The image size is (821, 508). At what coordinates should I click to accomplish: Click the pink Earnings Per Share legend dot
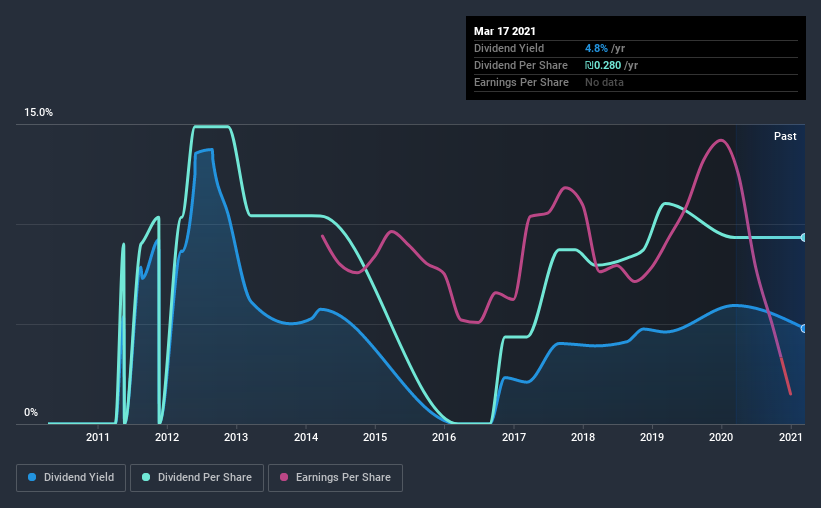(x=284, y=477)
